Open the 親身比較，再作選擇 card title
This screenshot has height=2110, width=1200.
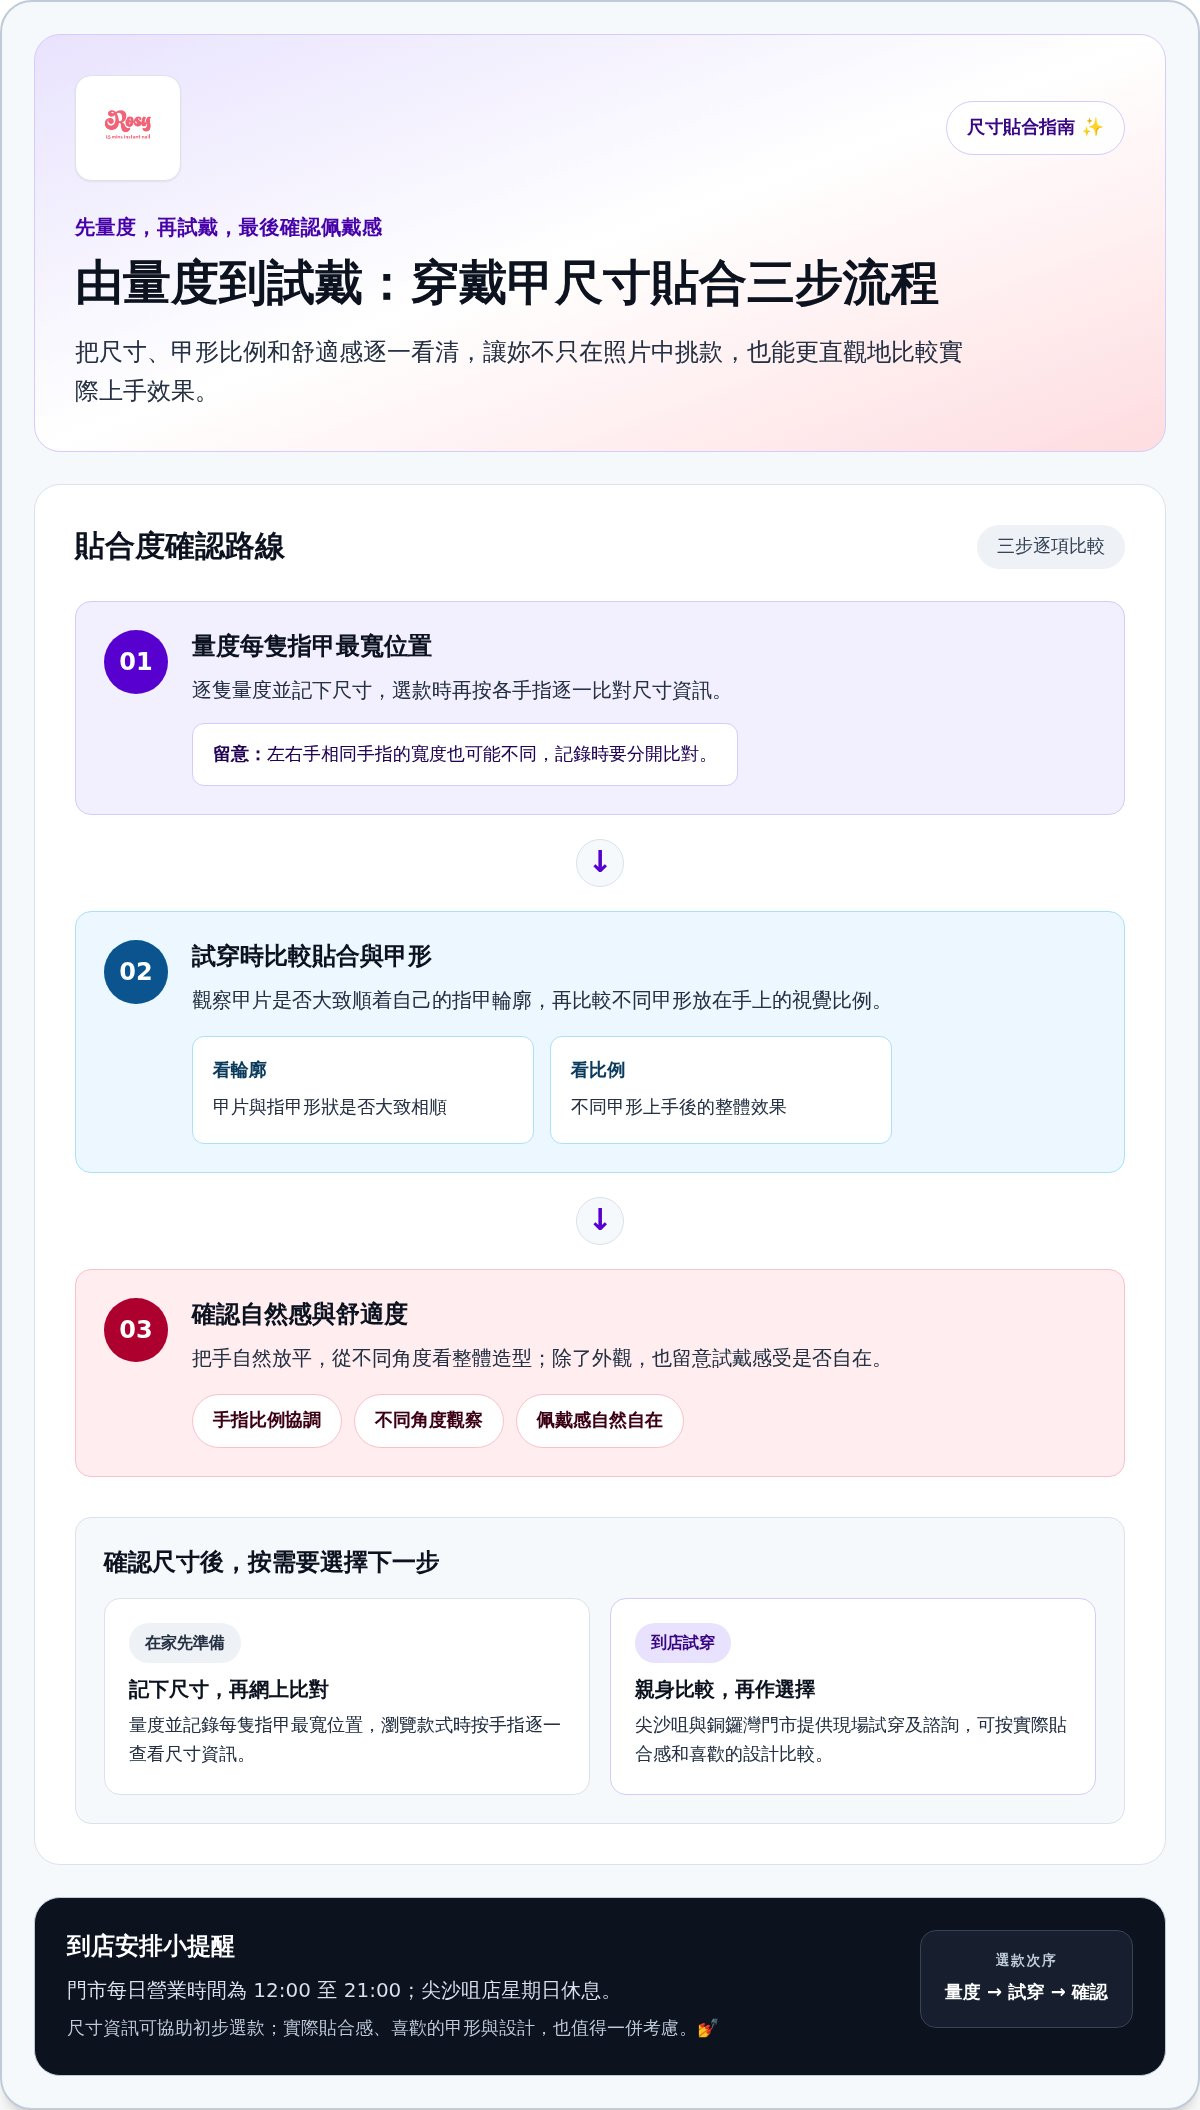pyautogui.click(x=725, y=1690)
